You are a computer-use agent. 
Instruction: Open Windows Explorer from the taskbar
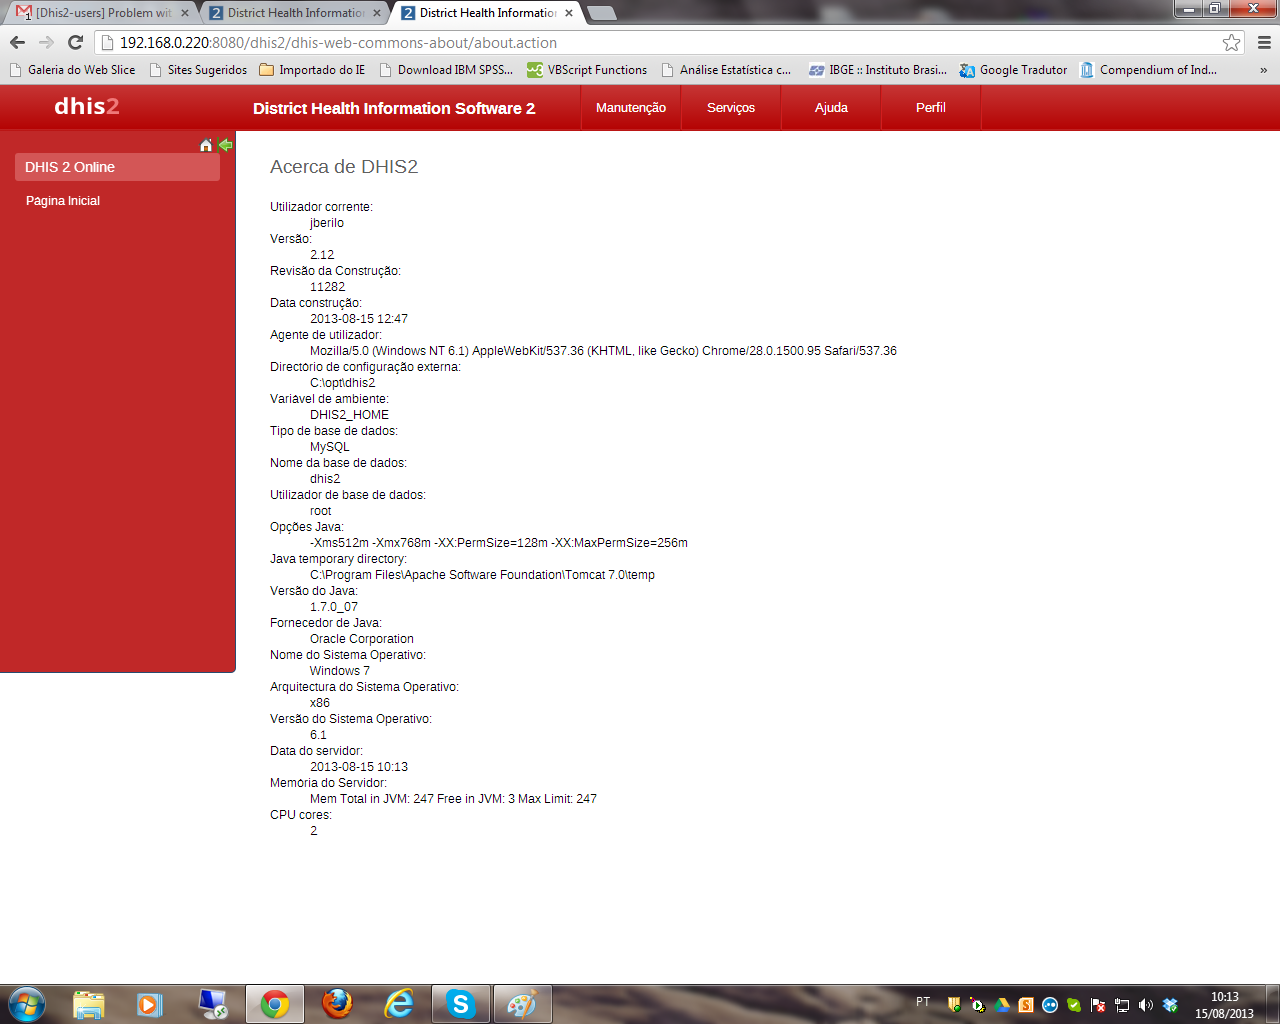point(89,1004)
